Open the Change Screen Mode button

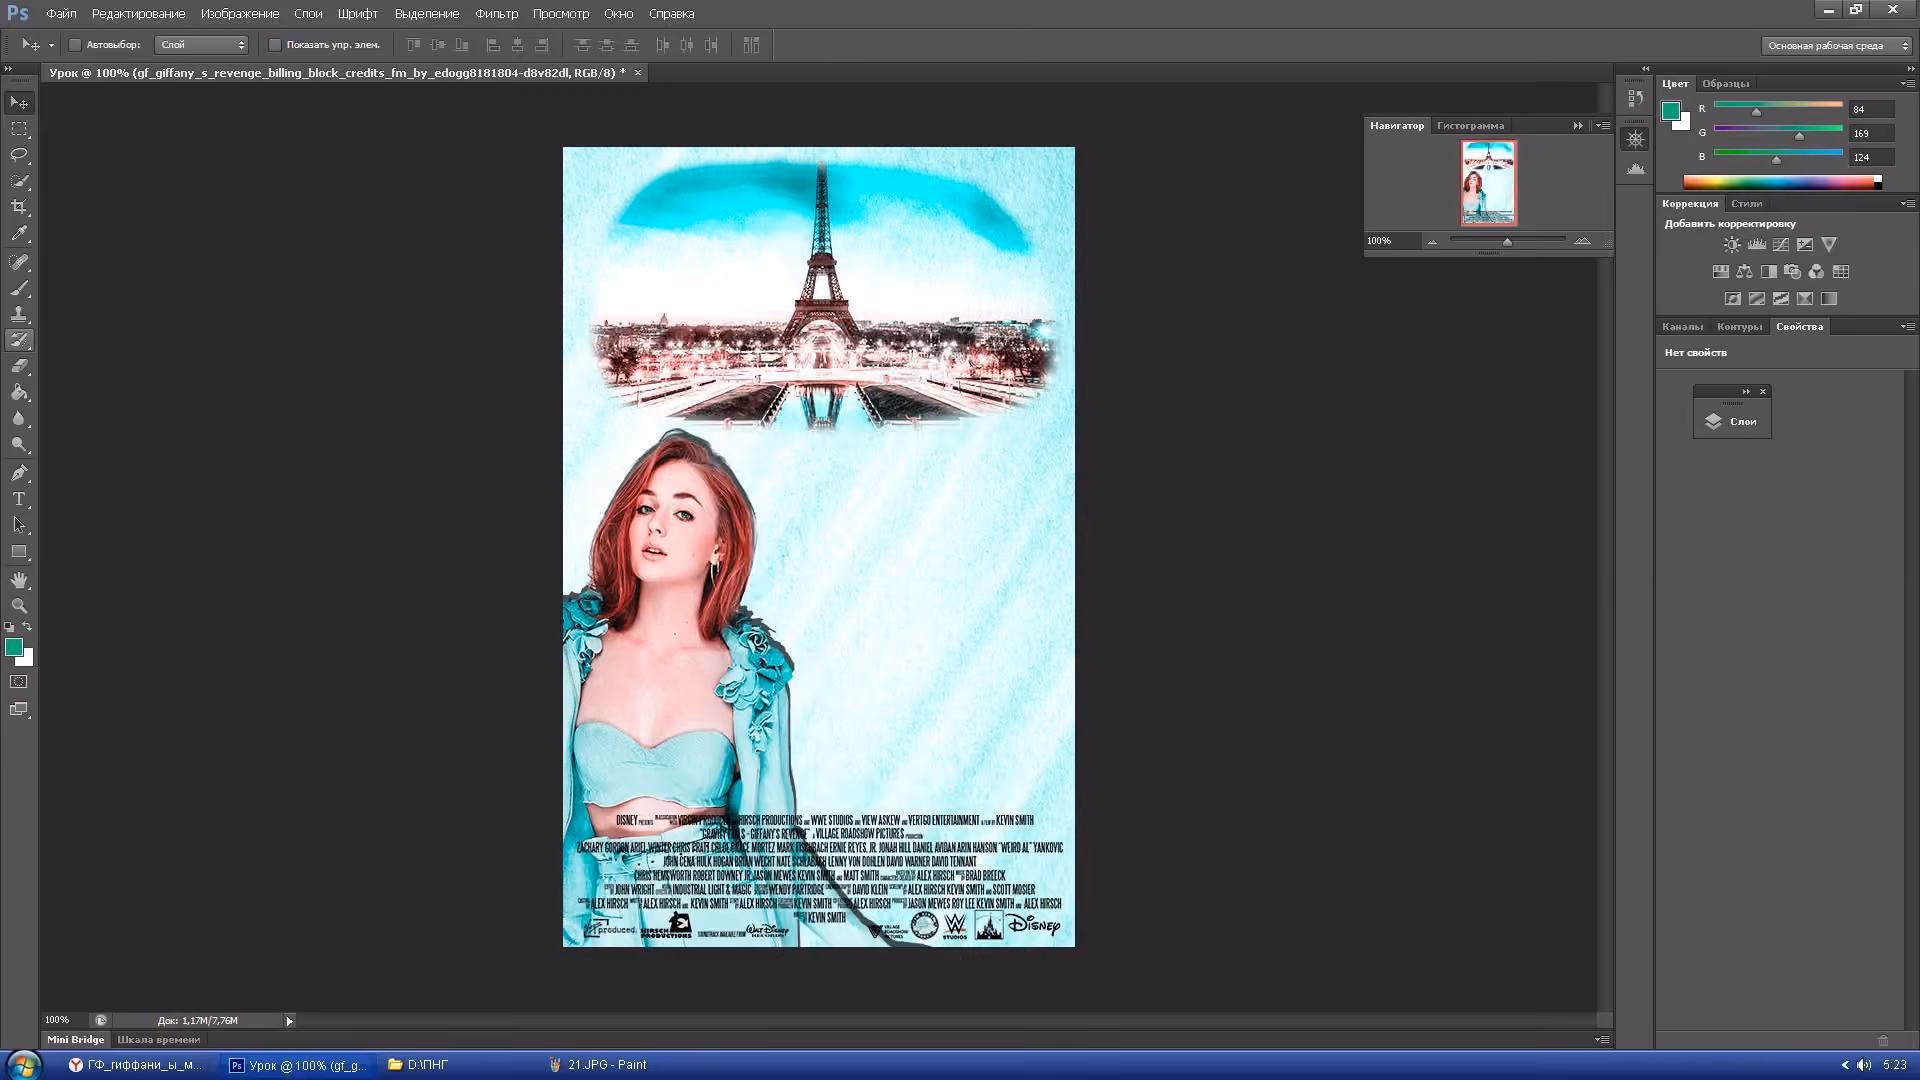(x=19, y=710)
